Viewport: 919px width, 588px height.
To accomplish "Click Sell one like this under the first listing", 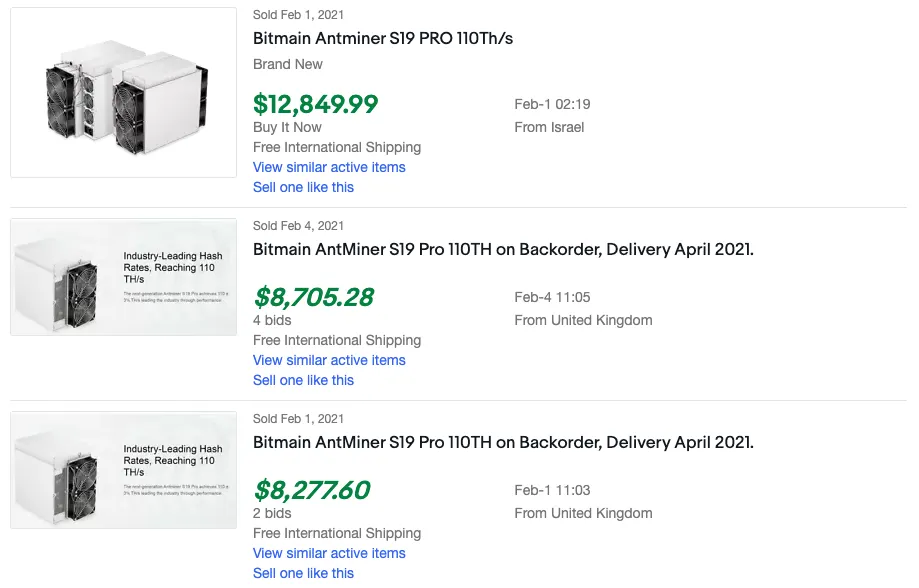I will click(303, 187).
